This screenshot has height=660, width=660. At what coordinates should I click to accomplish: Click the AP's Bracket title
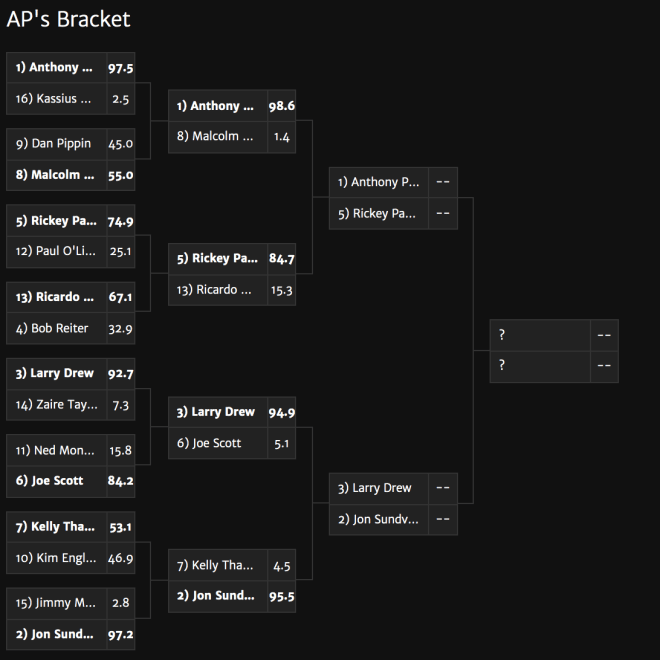(x=68, y=19)
